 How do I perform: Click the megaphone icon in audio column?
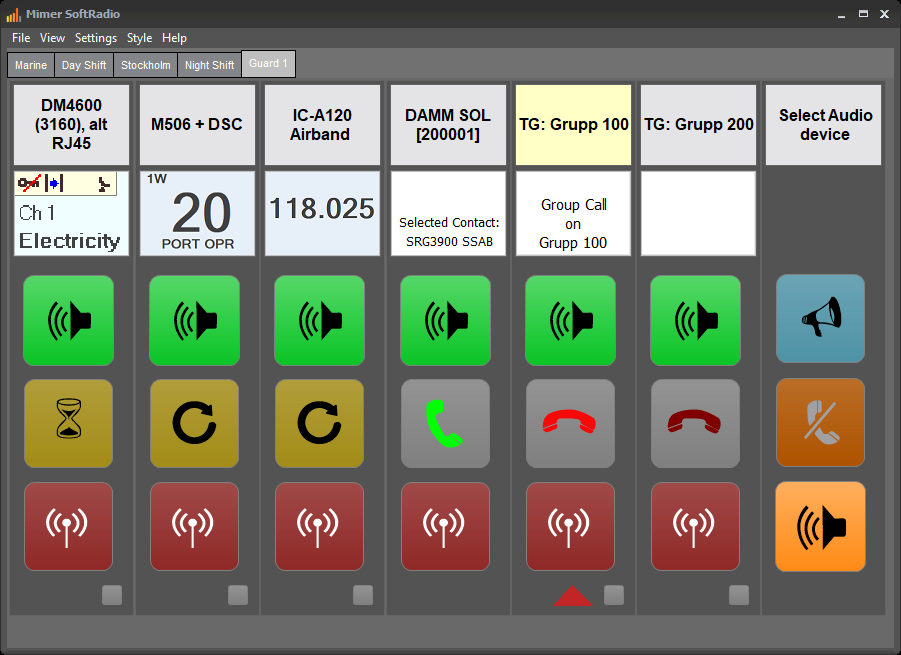click(x=820, y=319)
